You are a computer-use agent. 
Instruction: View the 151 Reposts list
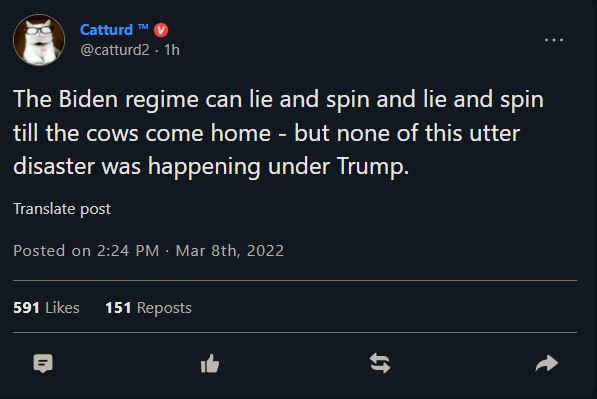tap(148, 308)
